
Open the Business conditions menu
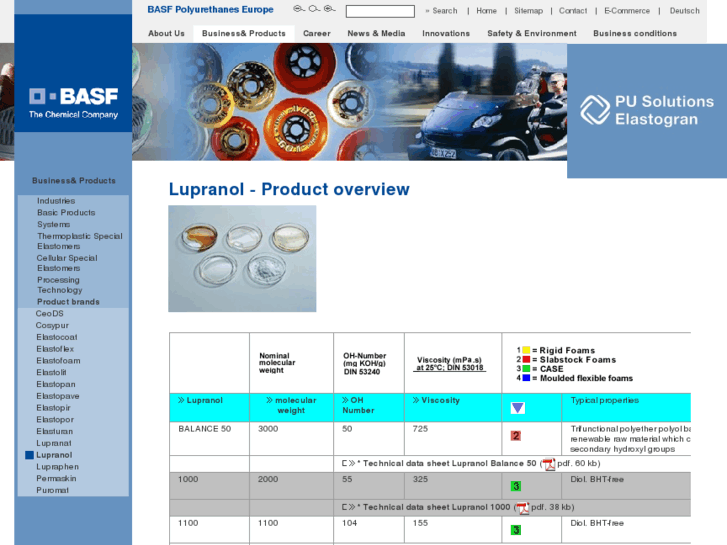click(x=635, y=33)
